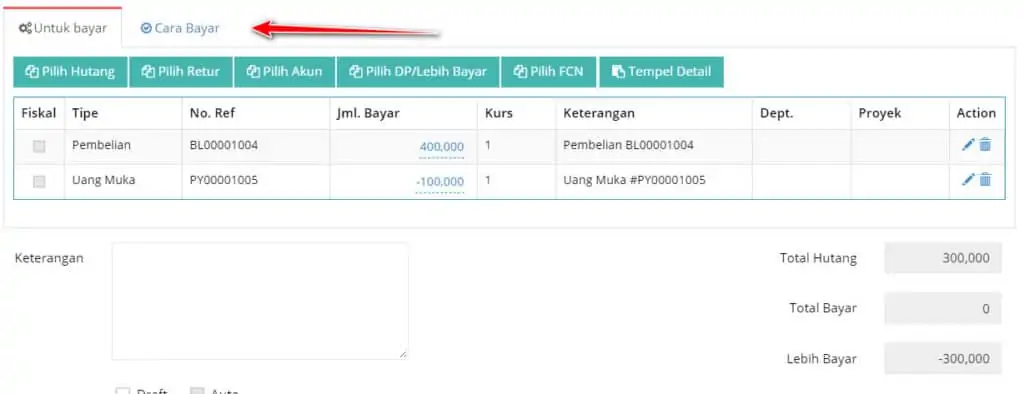Toggle Fiskal checkbox for Pembelian row

tap(39, 146)
